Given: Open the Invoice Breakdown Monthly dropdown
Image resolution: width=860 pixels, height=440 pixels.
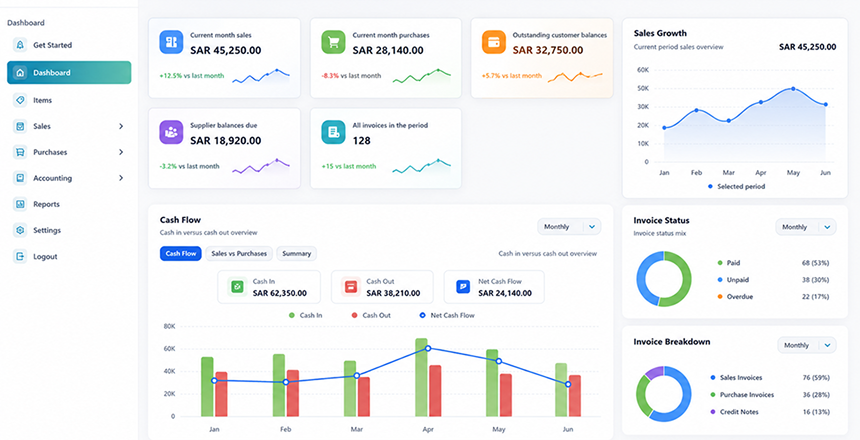Looking at the screenshot, I should click(807, 345).
